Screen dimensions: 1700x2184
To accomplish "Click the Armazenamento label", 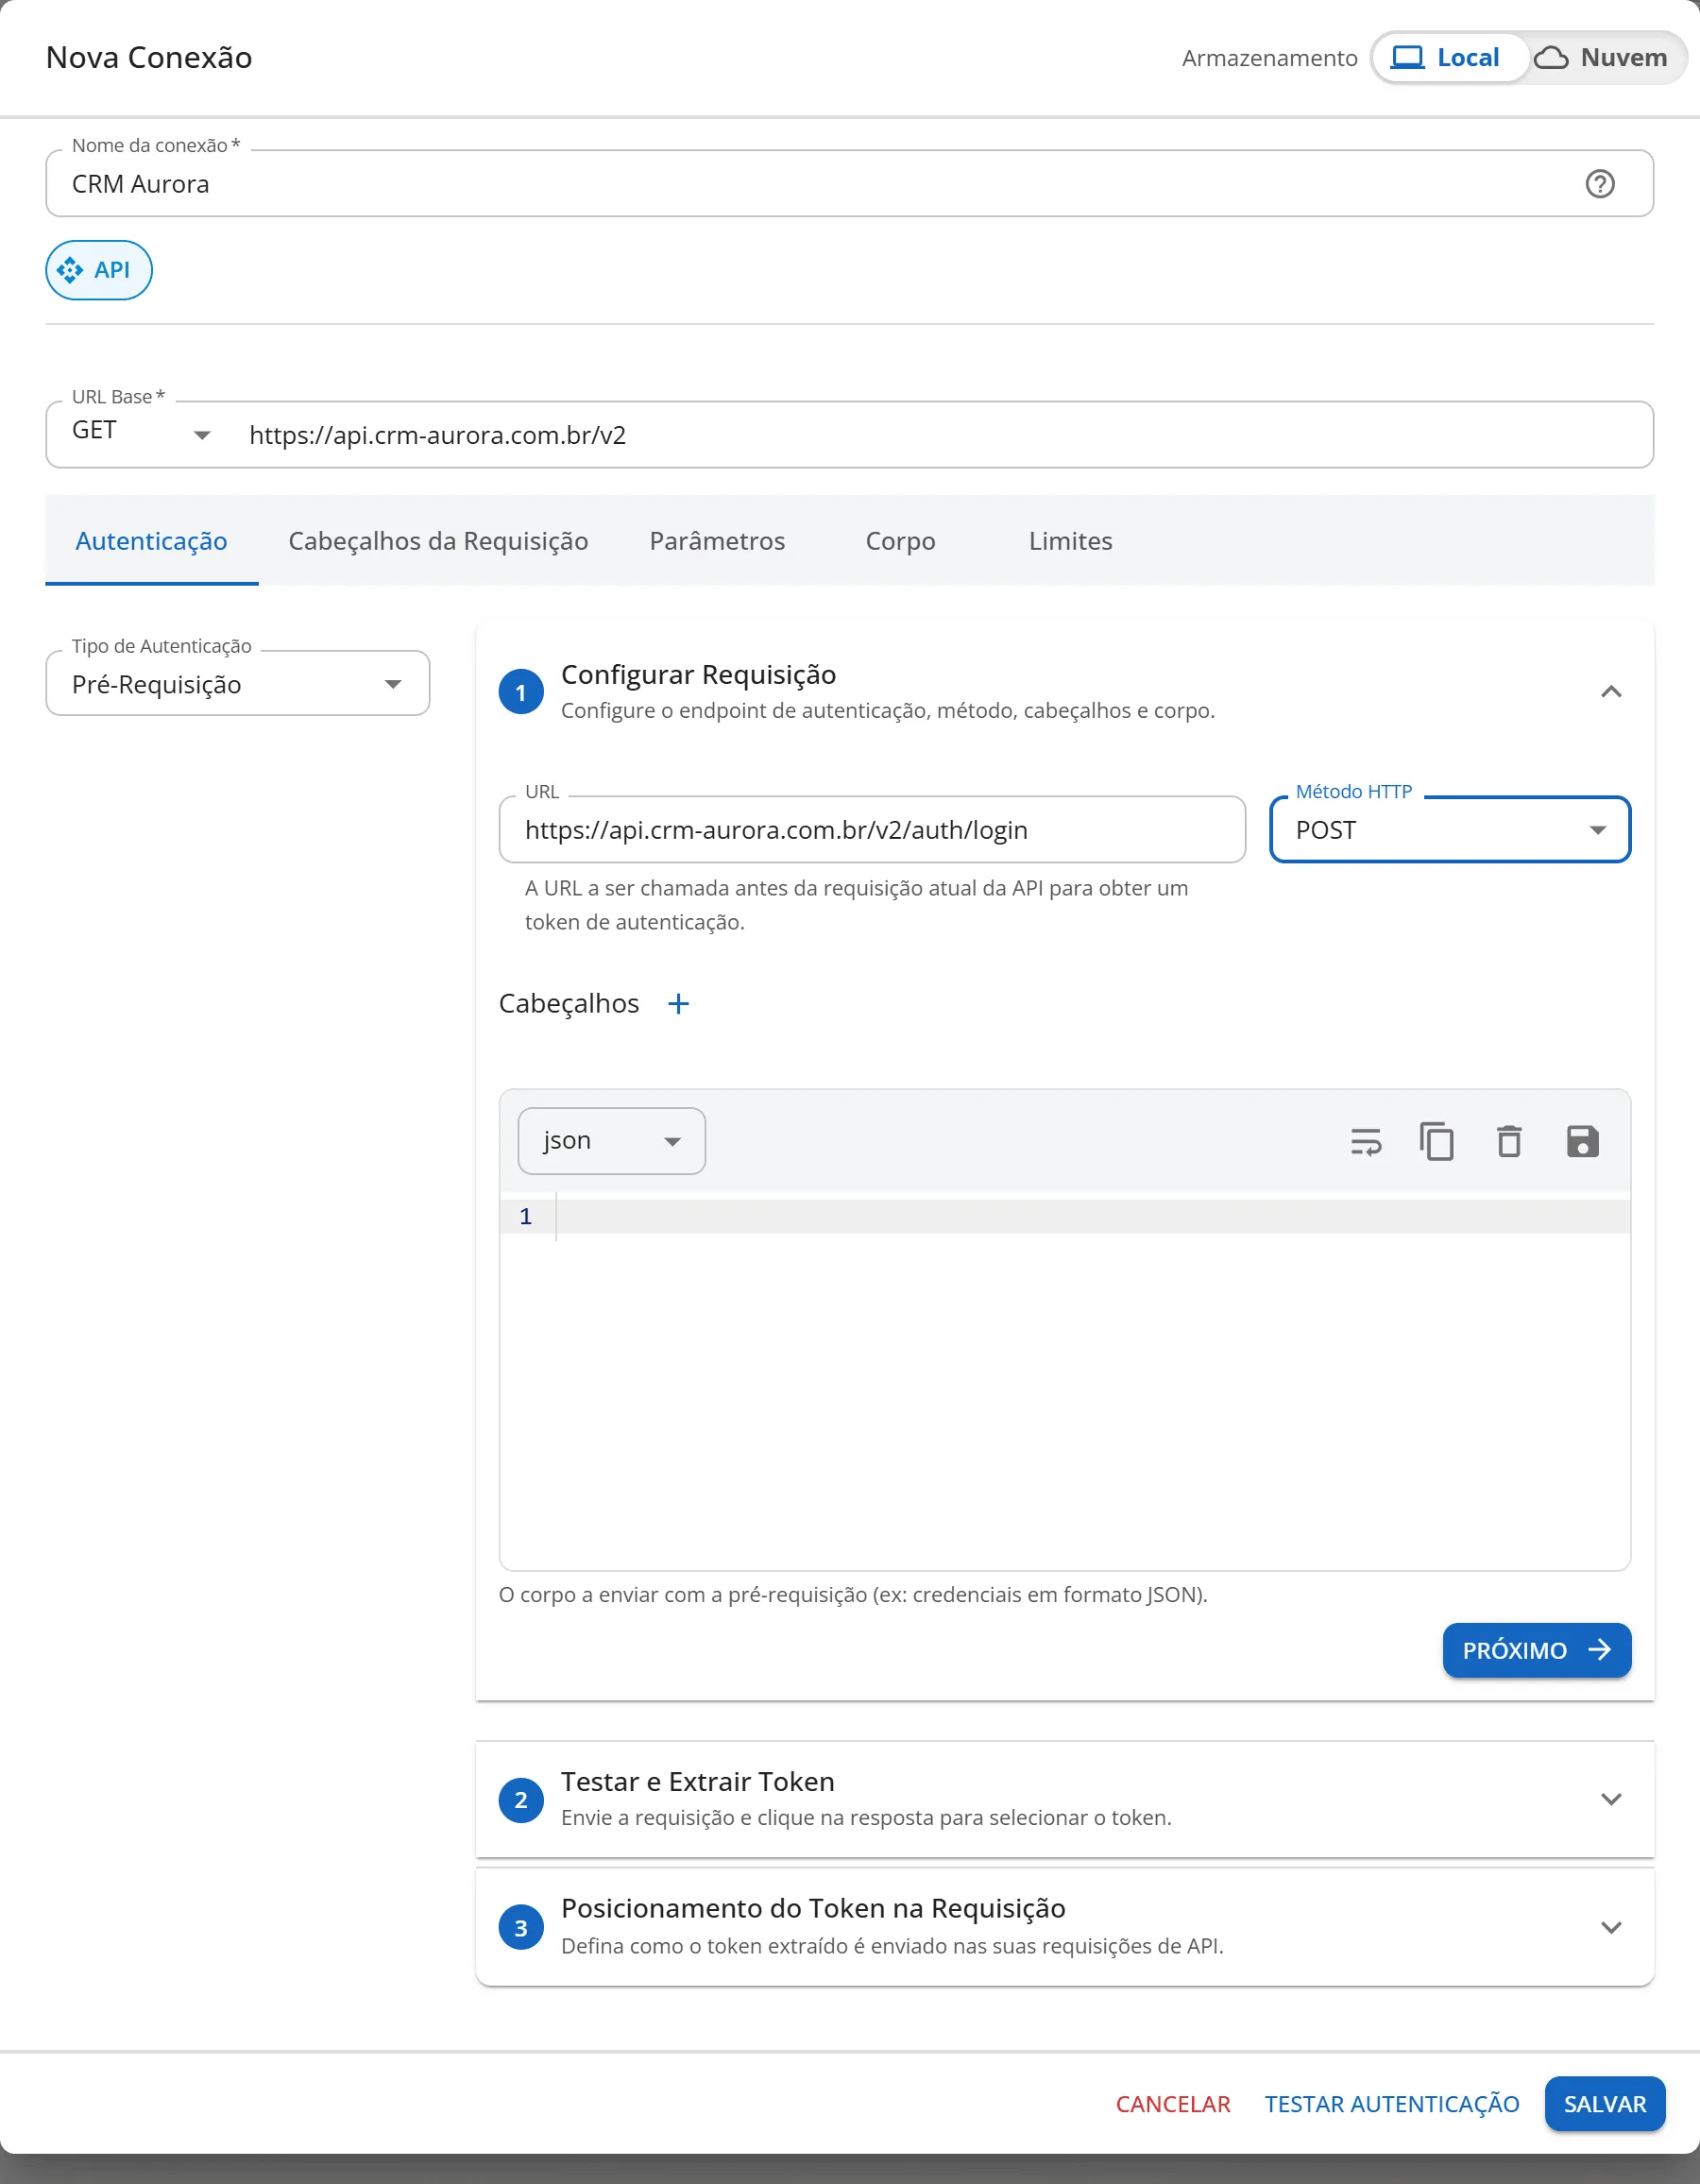I will coord(1269,58).
